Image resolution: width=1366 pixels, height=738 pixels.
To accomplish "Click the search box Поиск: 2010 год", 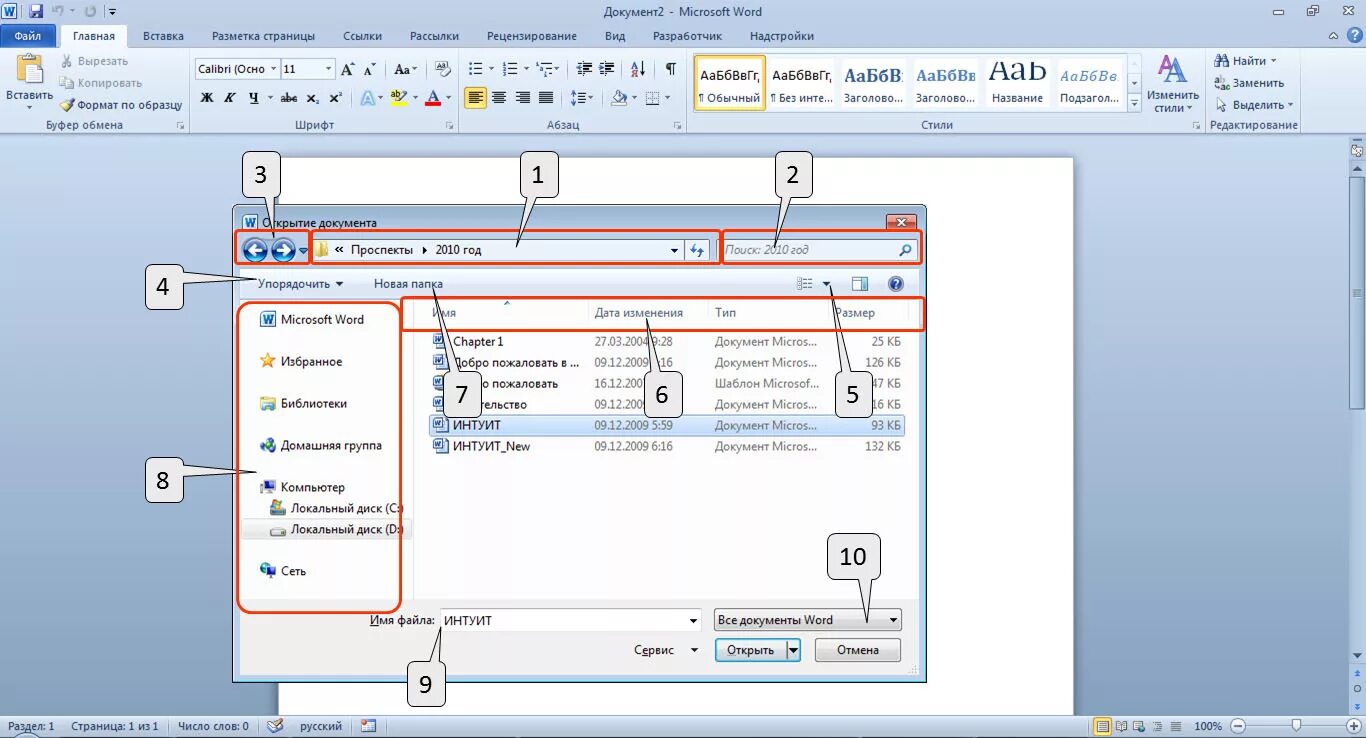I will click(819, 250).
